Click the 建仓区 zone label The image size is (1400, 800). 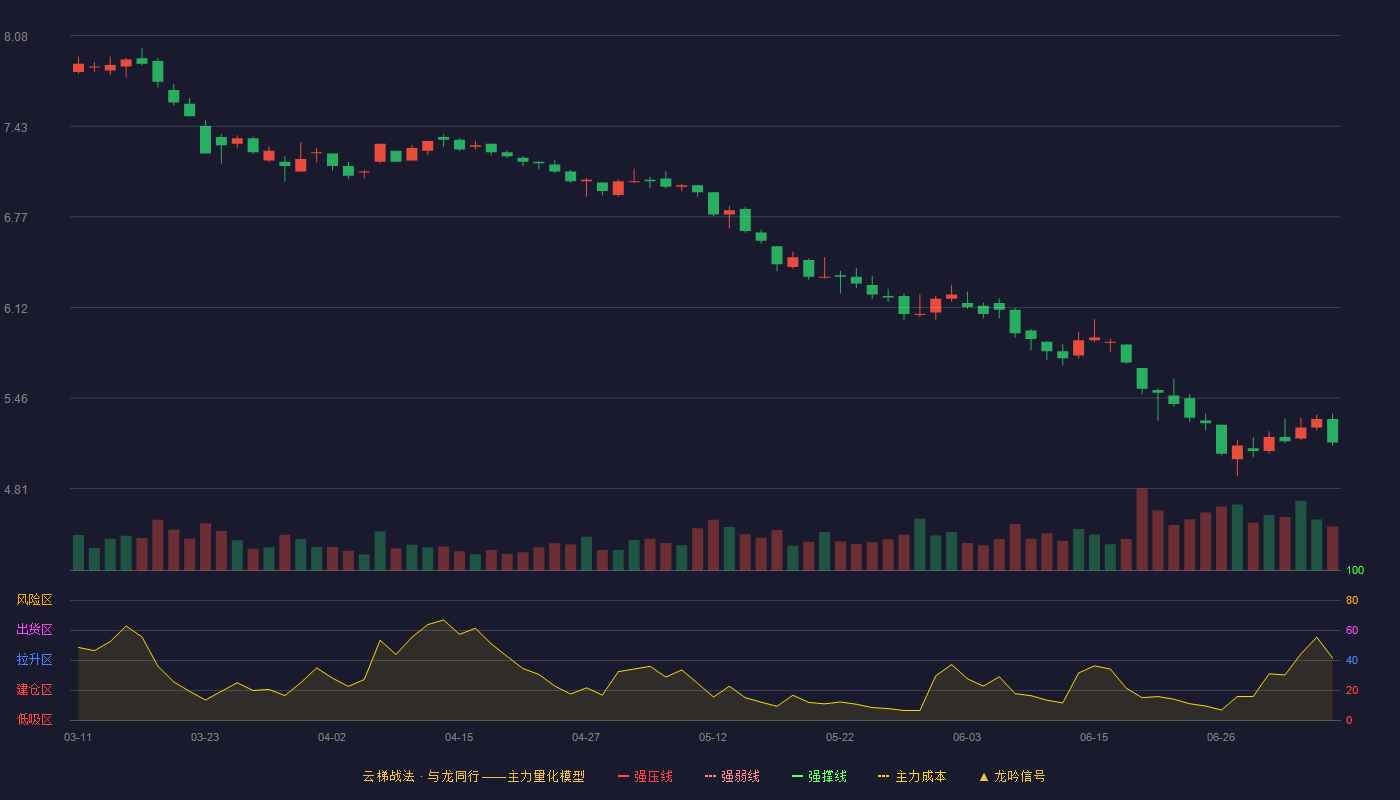[34, 690]
